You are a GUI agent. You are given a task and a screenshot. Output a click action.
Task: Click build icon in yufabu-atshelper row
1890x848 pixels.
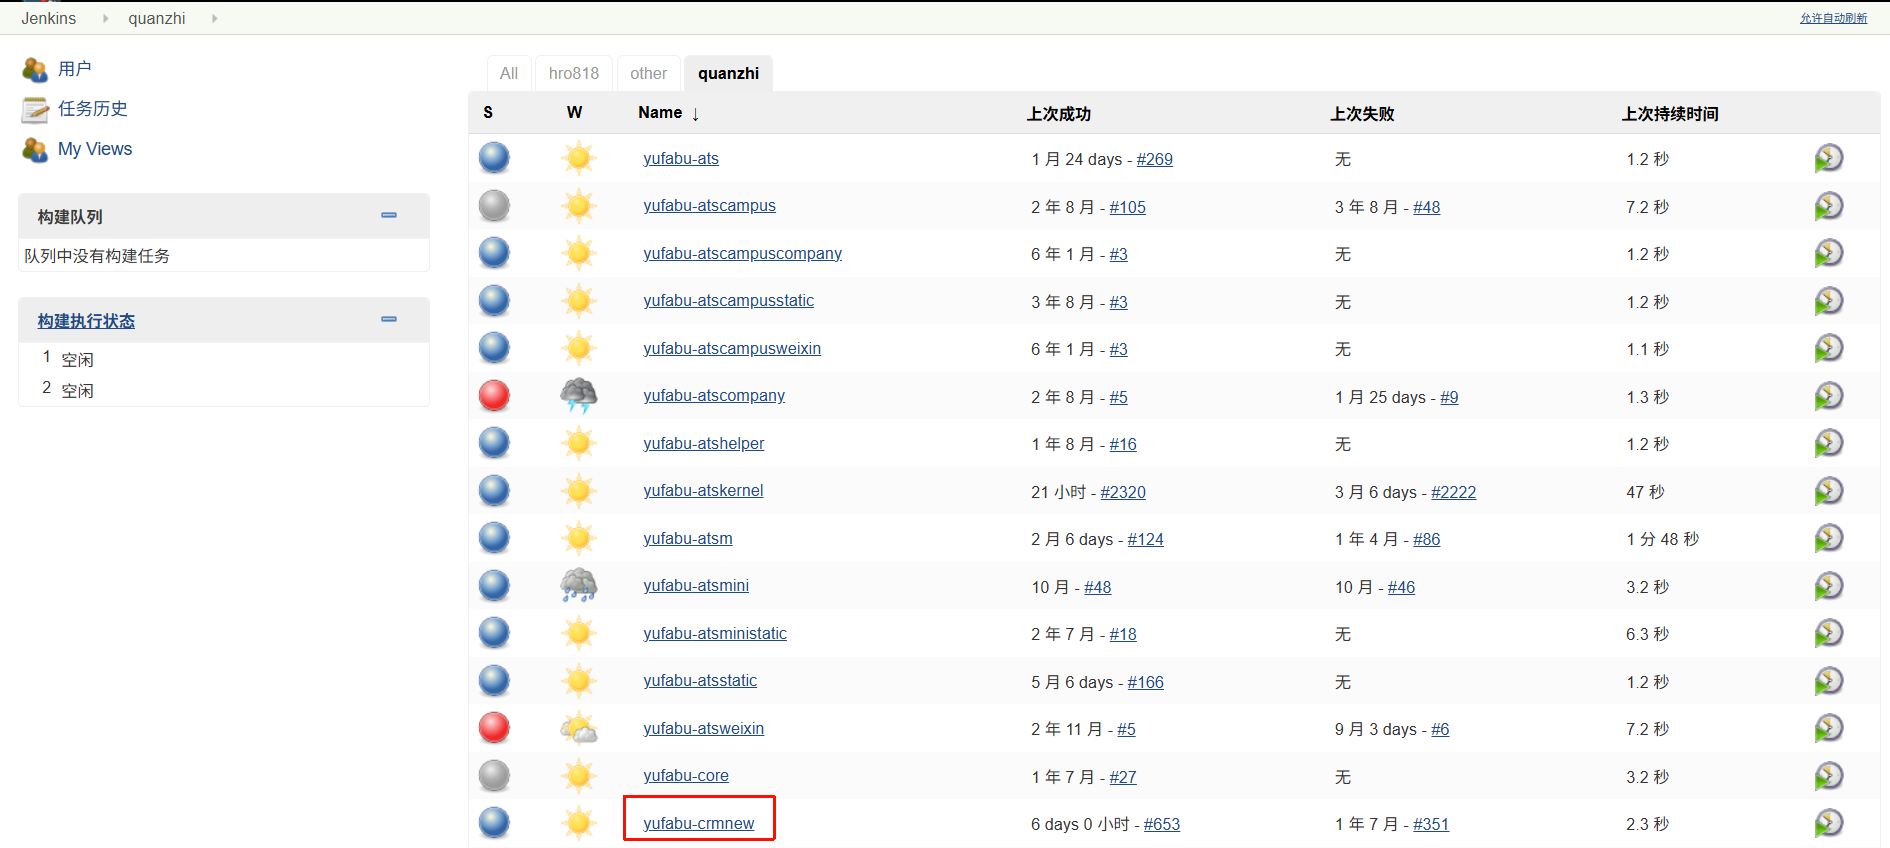1828,443
